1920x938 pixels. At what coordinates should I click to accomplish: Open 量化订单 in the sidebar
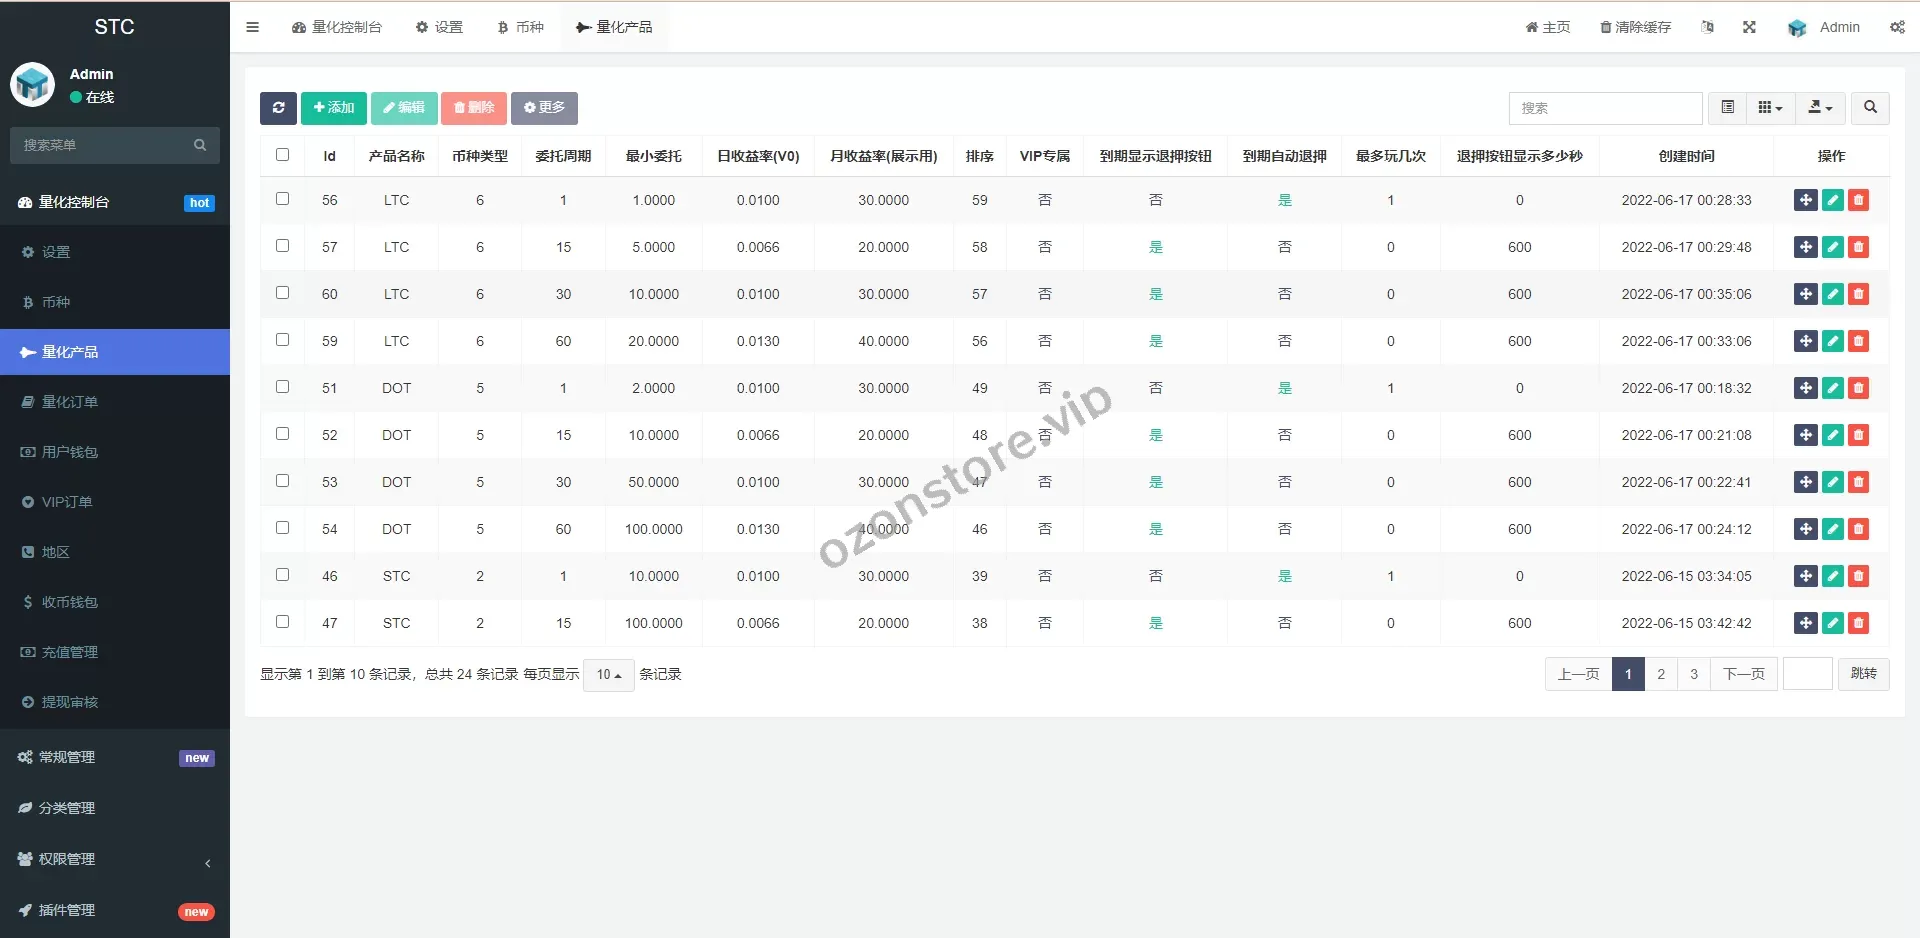70,402
